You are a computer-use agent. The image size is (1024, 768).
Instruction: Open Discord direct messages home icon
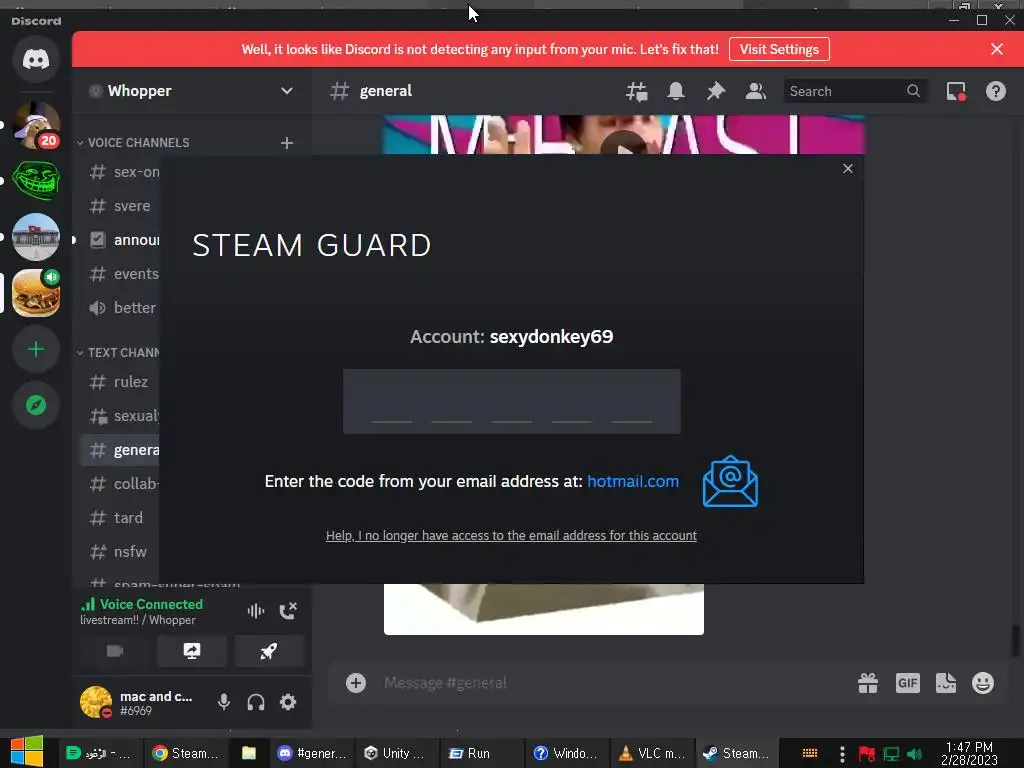(x=36, y=59)
